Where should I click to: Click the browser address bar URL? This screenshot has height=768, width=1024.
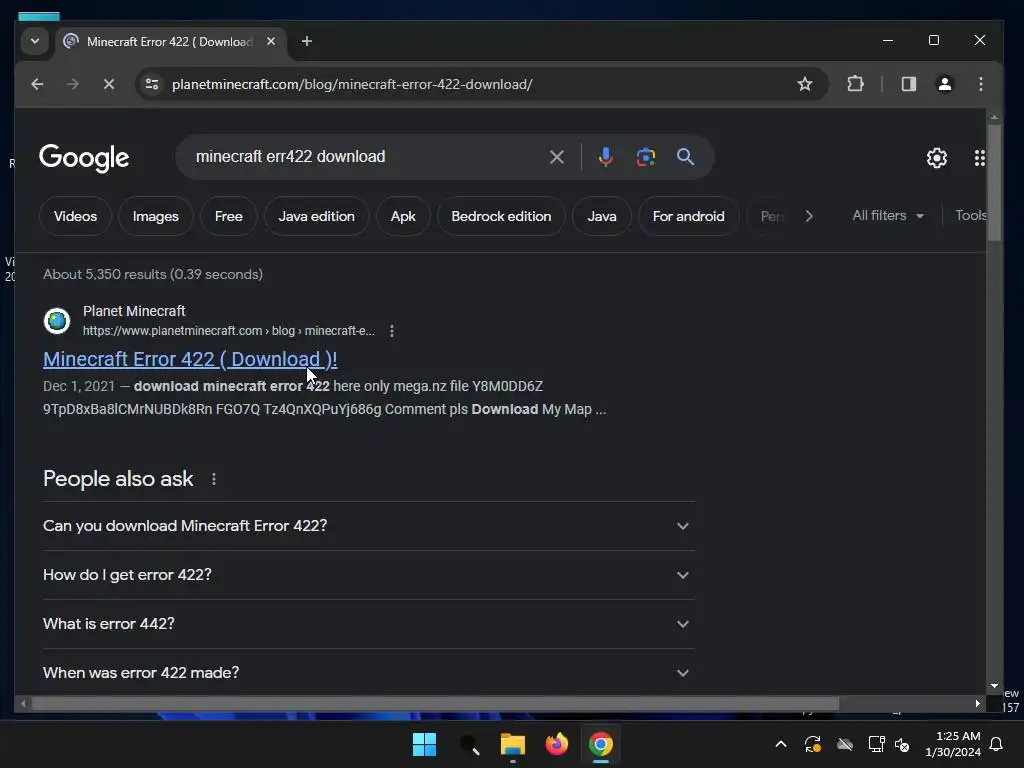coord(353,84)
